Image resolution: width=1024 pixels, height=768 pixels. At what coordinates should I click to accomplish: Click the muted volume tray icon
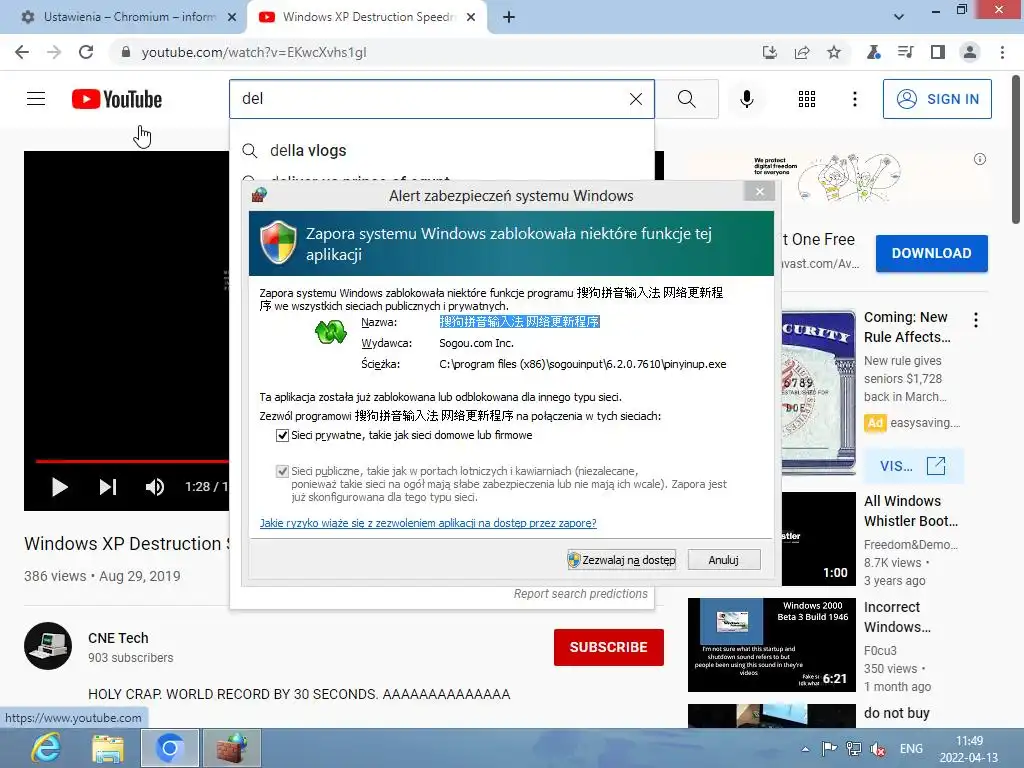878,748
